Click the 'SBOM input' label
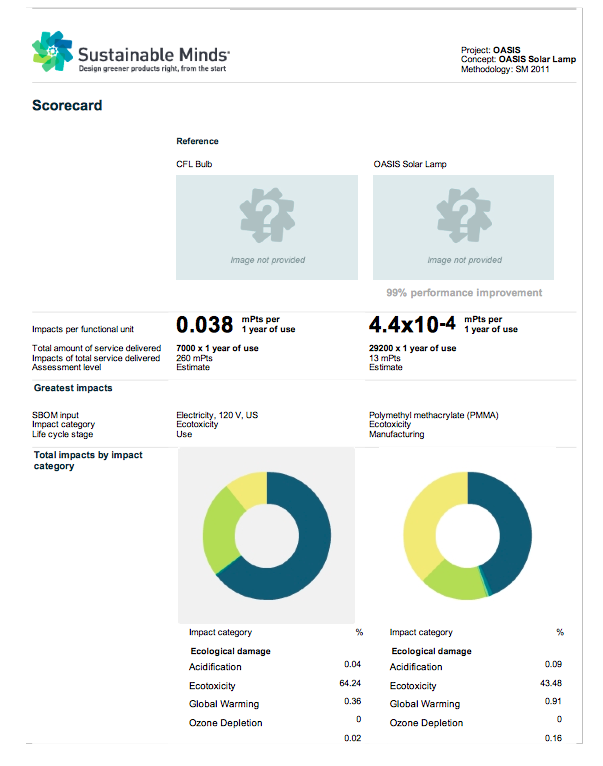Viewport: 603px width, 766px height. [x=55, y=415]
